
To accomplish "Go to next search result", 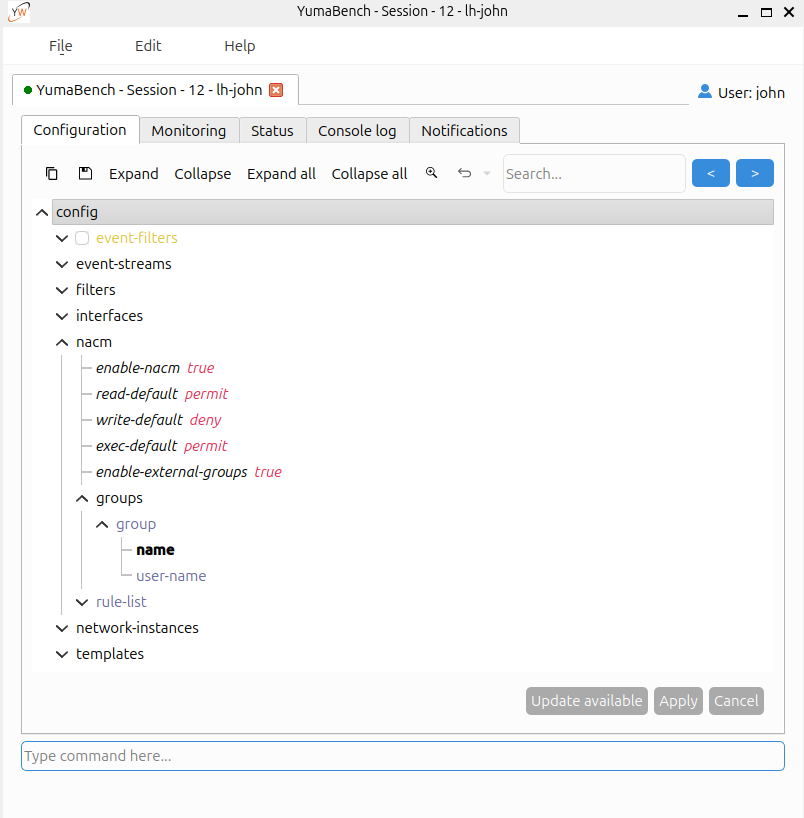I will (755, 173).
